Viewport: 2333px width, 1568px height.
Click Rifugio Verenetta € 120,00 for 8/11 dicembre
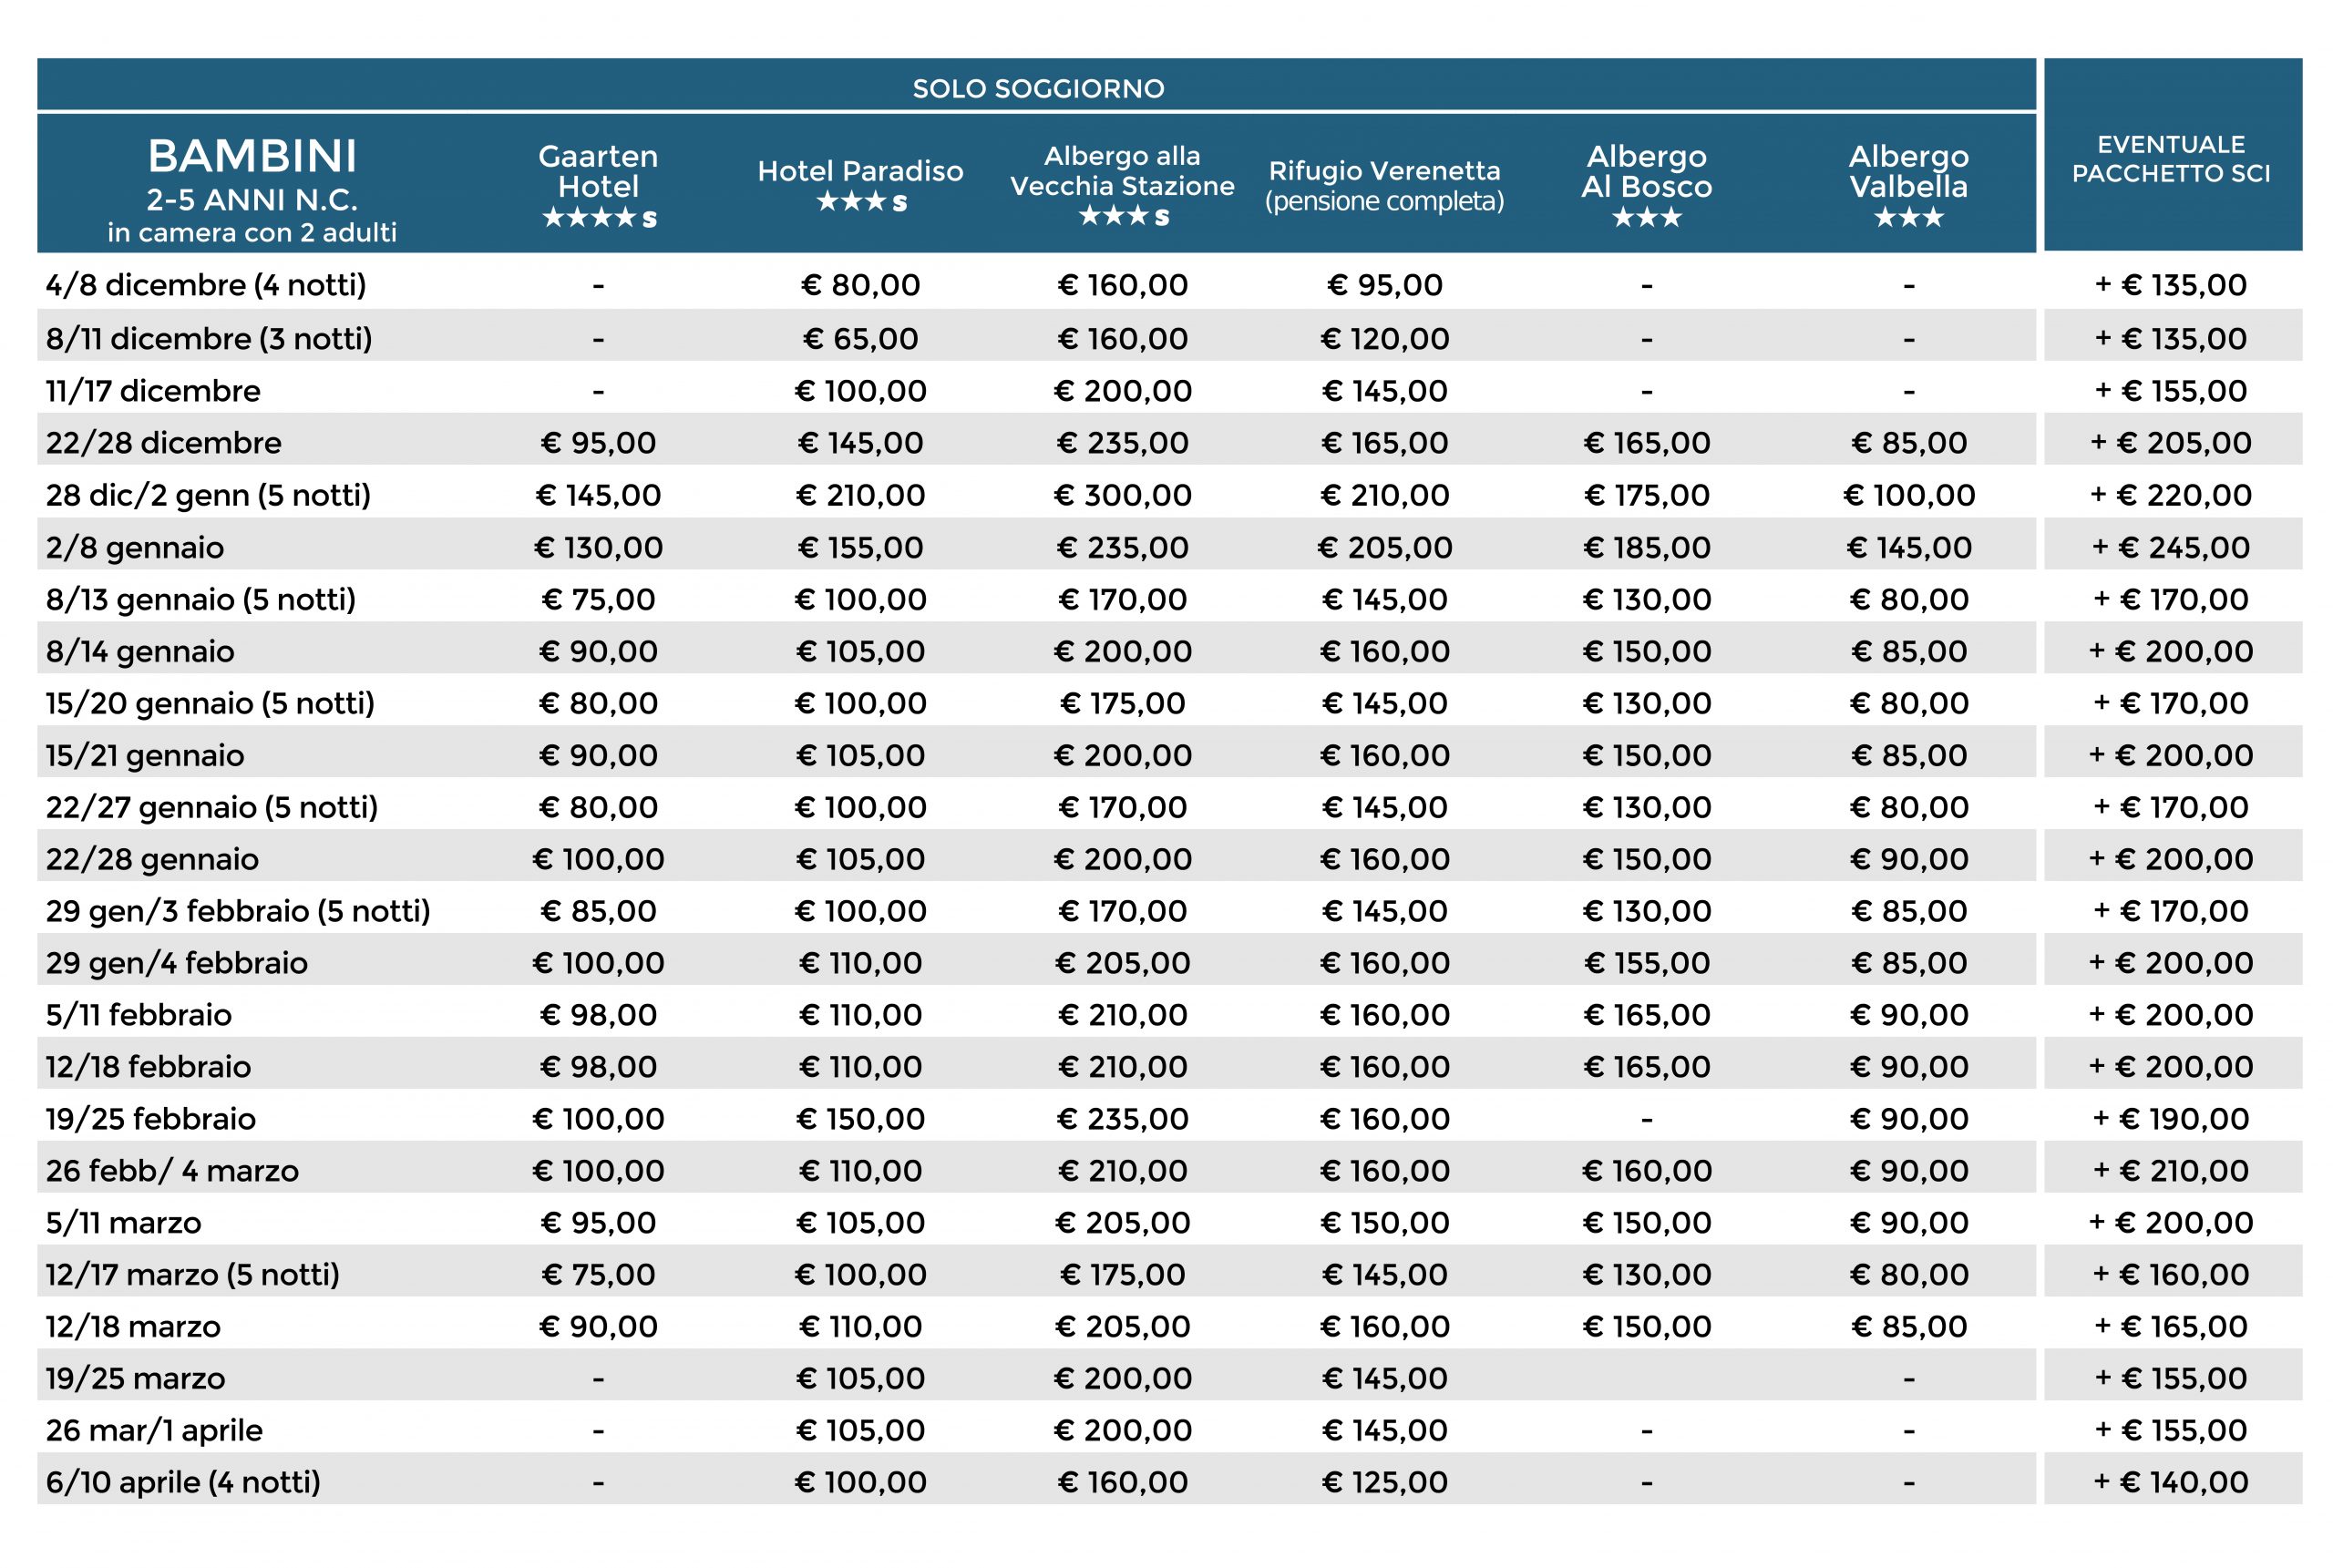pyautogui.click(x=1385, y=340)
